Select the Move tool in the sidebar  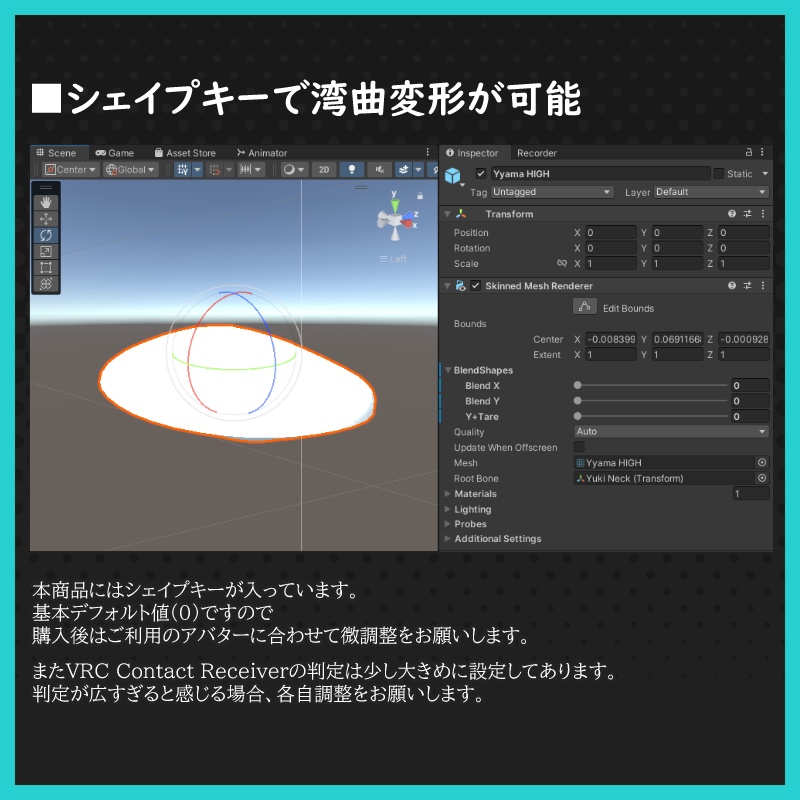click(44, 220)
